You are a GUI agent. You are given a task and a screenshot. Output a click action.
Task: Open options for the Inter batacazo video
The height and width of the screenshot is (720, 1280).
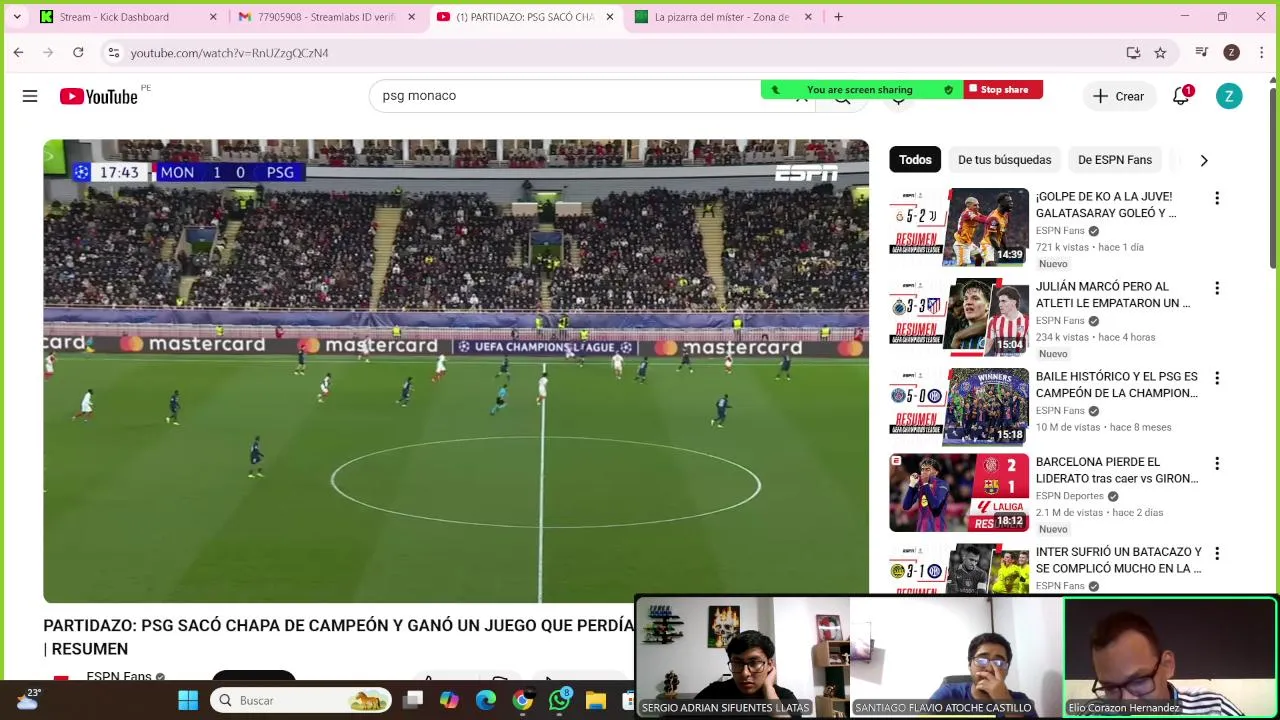click(1217, 554)
